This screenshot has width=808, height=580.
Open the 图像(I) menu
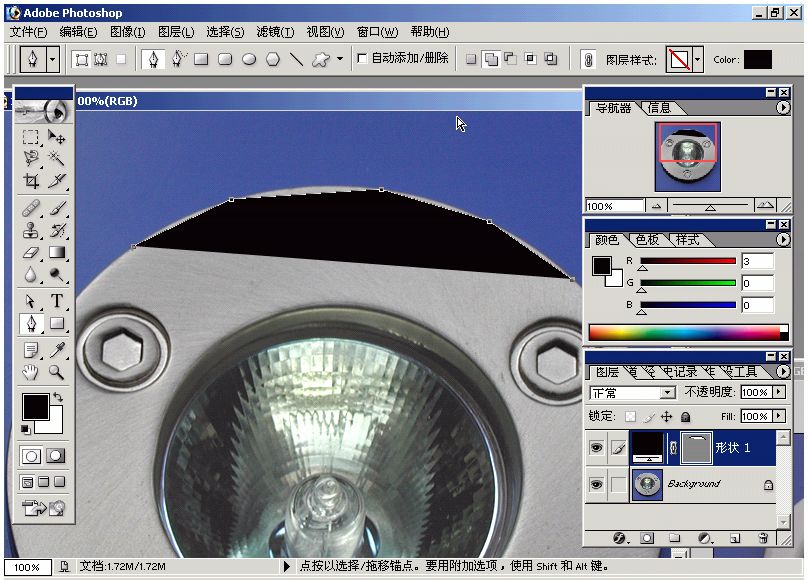click(127, 32)
